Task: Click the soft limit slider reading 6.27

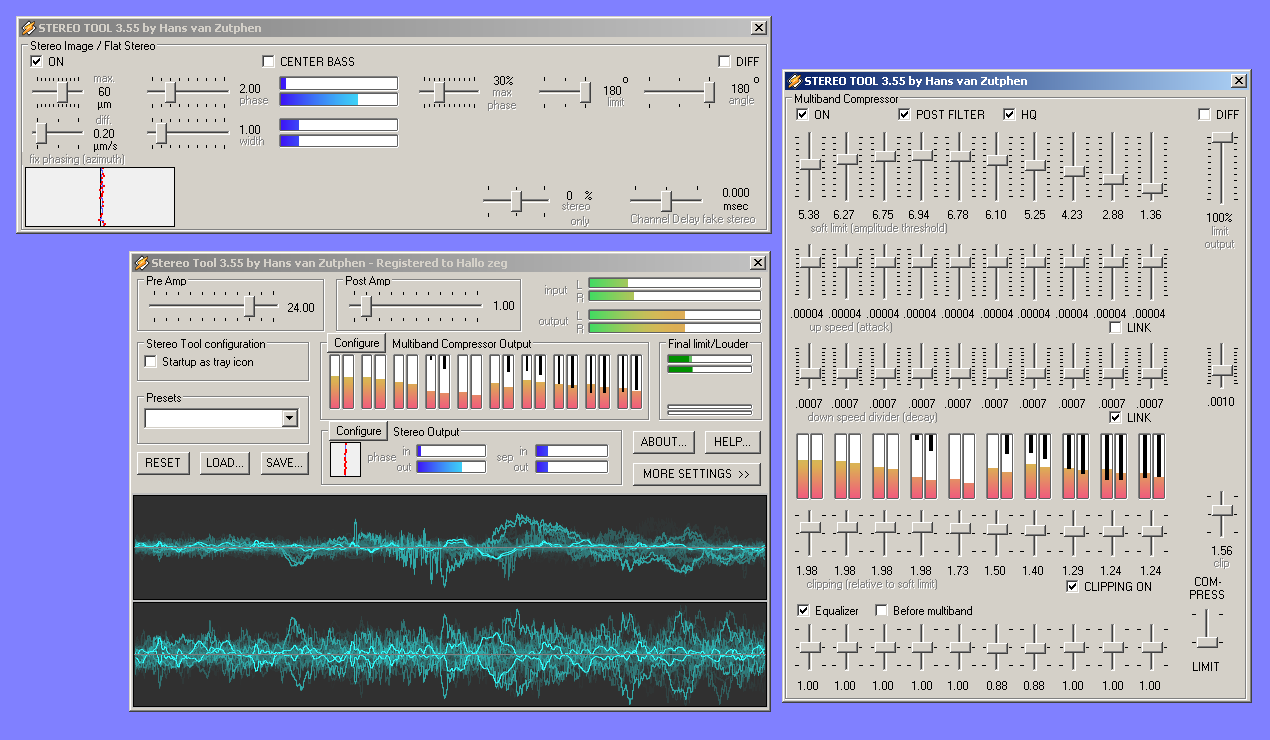Action: point(847,166)
